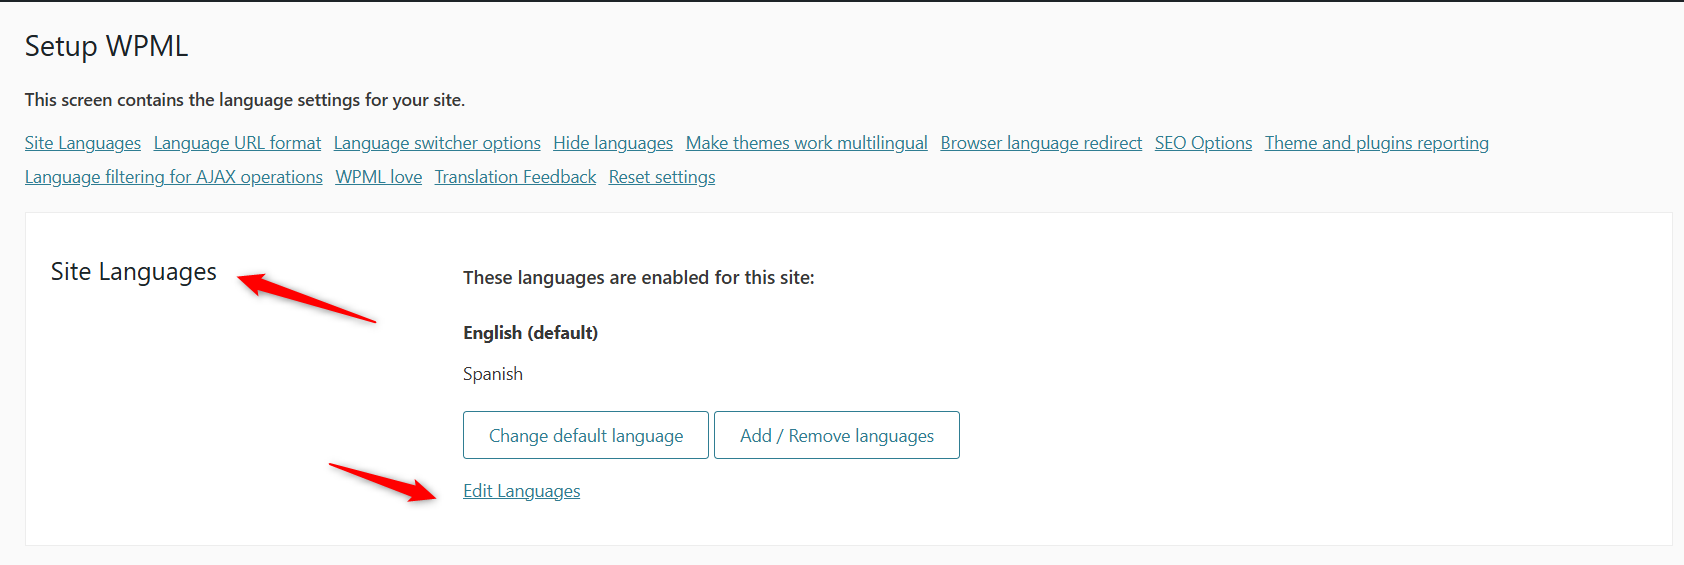
Task: Click the Setup WPML page title
Action: (107, 46)
